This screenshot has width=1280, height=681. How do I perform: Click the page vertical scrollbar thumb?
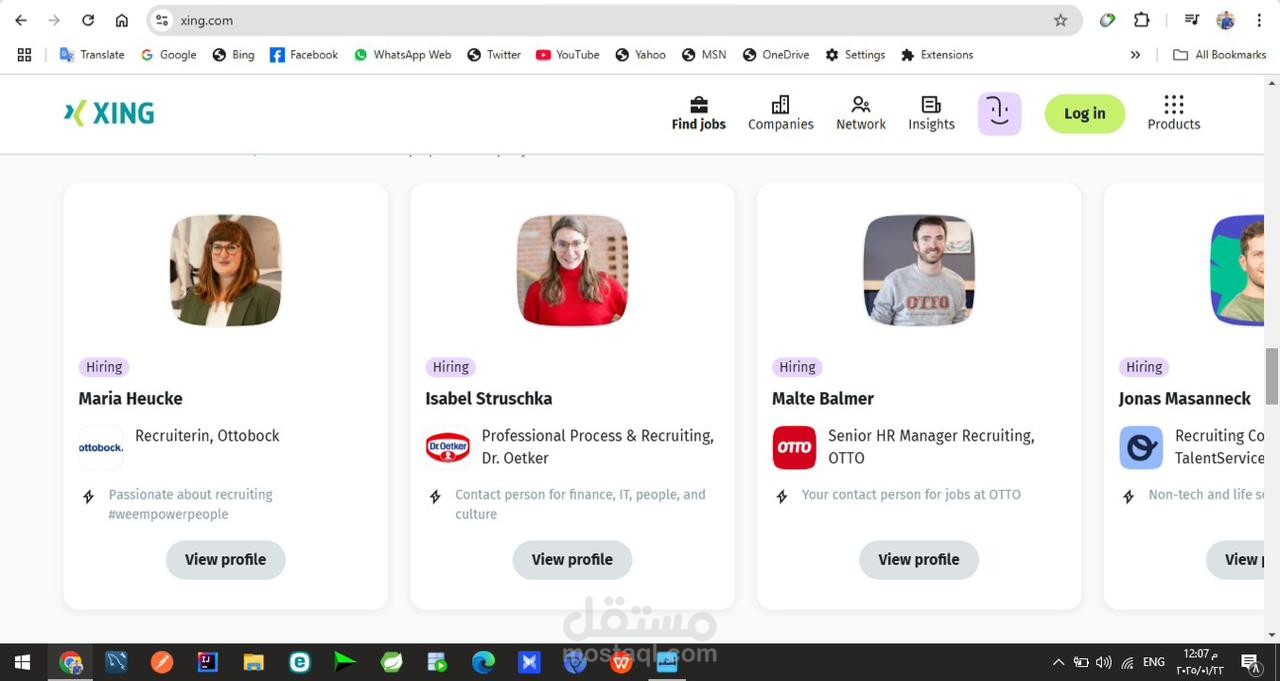tap(1272, 376)
